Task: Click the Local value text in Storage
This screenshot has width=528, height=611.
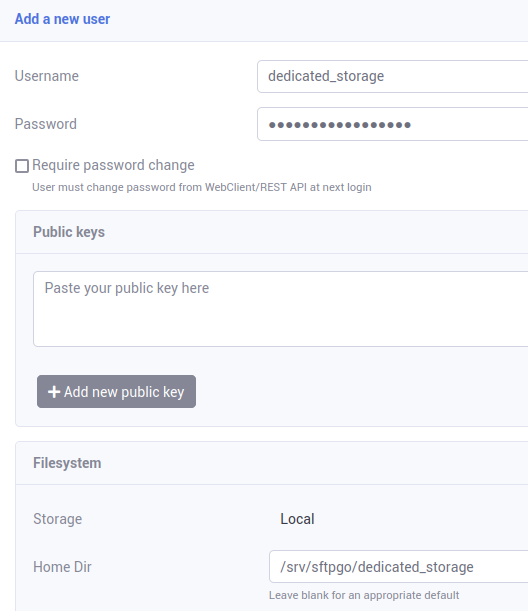Action: tap(297, 519)
